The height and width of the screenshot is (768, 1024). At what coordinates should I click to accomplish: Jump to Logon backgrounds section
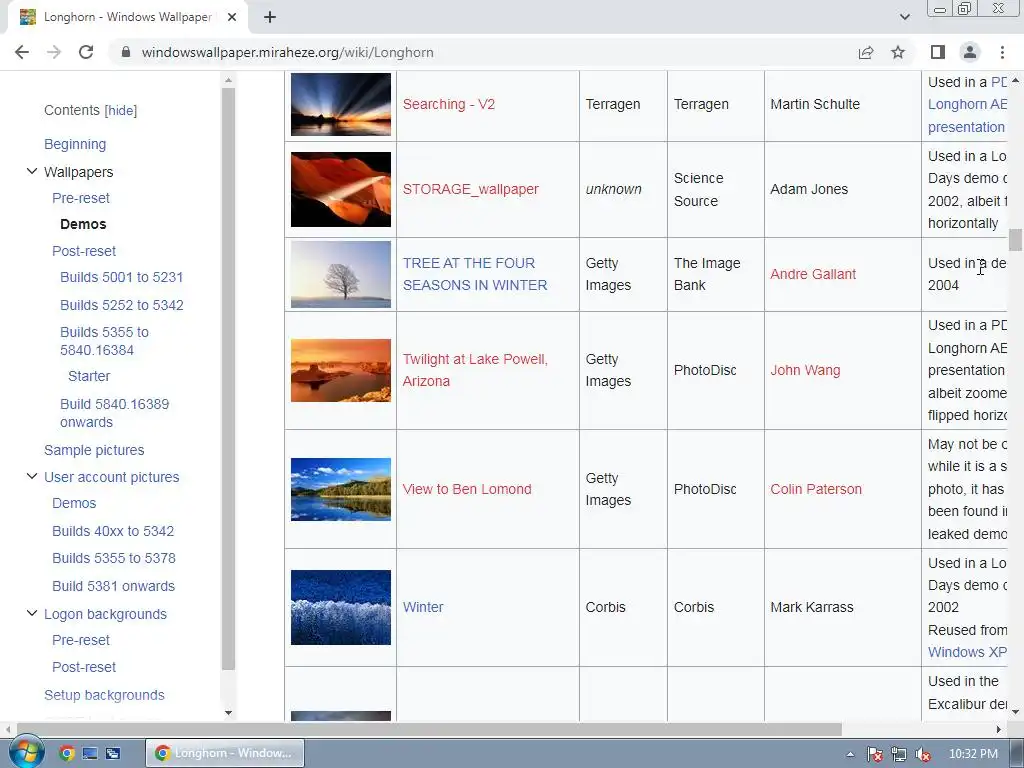pyautogui.click(x=105, y=614)
